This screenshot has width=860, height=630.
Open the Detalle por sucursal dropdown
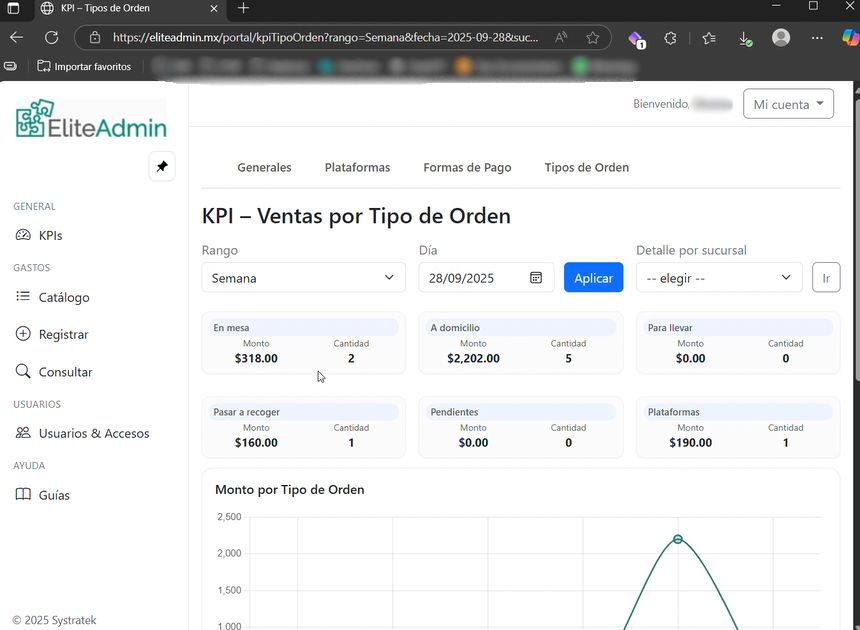[x=719, y=278]
